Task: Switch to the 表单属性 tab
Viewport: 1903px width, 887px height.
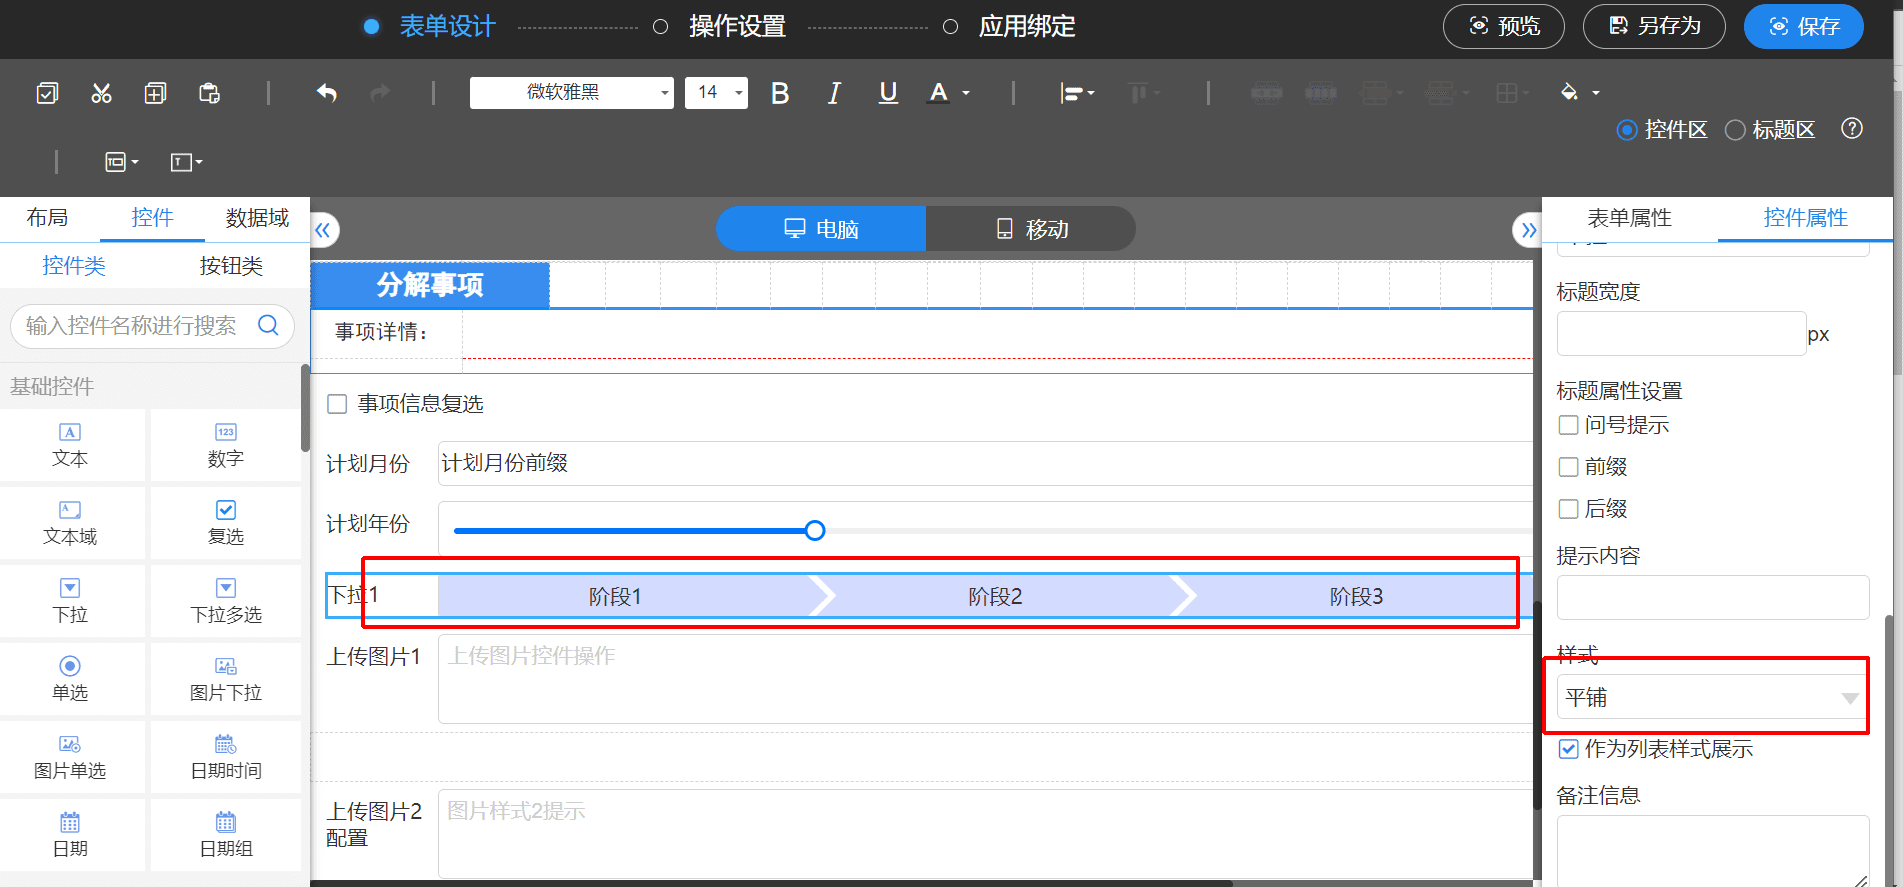Action: click(x=1630, y=218)
